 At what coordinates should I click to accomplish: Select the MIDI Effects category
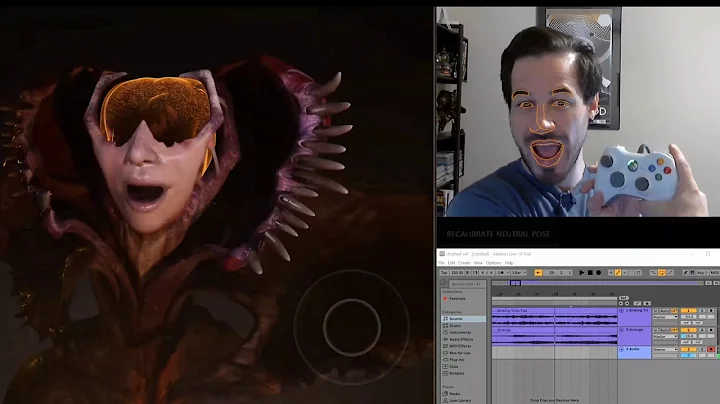(x=460, y=346)
